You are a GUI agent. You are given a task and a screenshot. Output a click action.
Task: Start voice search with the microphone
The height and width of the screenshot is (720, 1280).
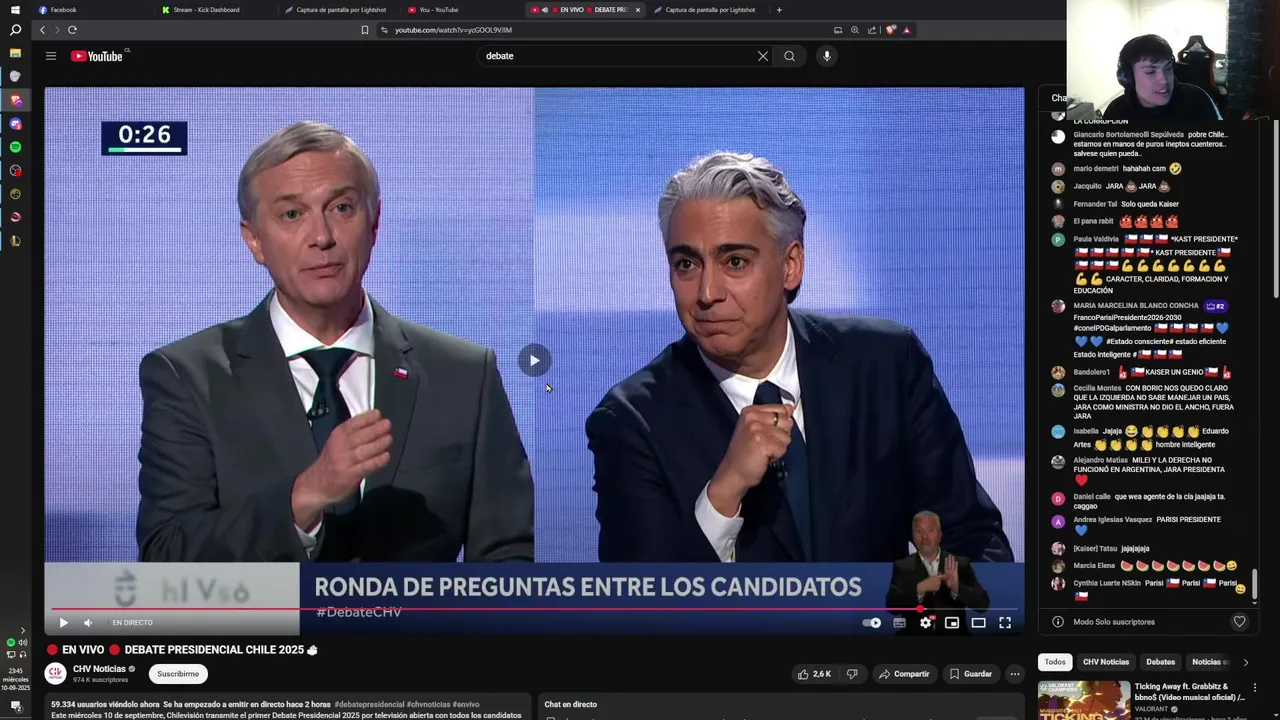click(827, 56)
